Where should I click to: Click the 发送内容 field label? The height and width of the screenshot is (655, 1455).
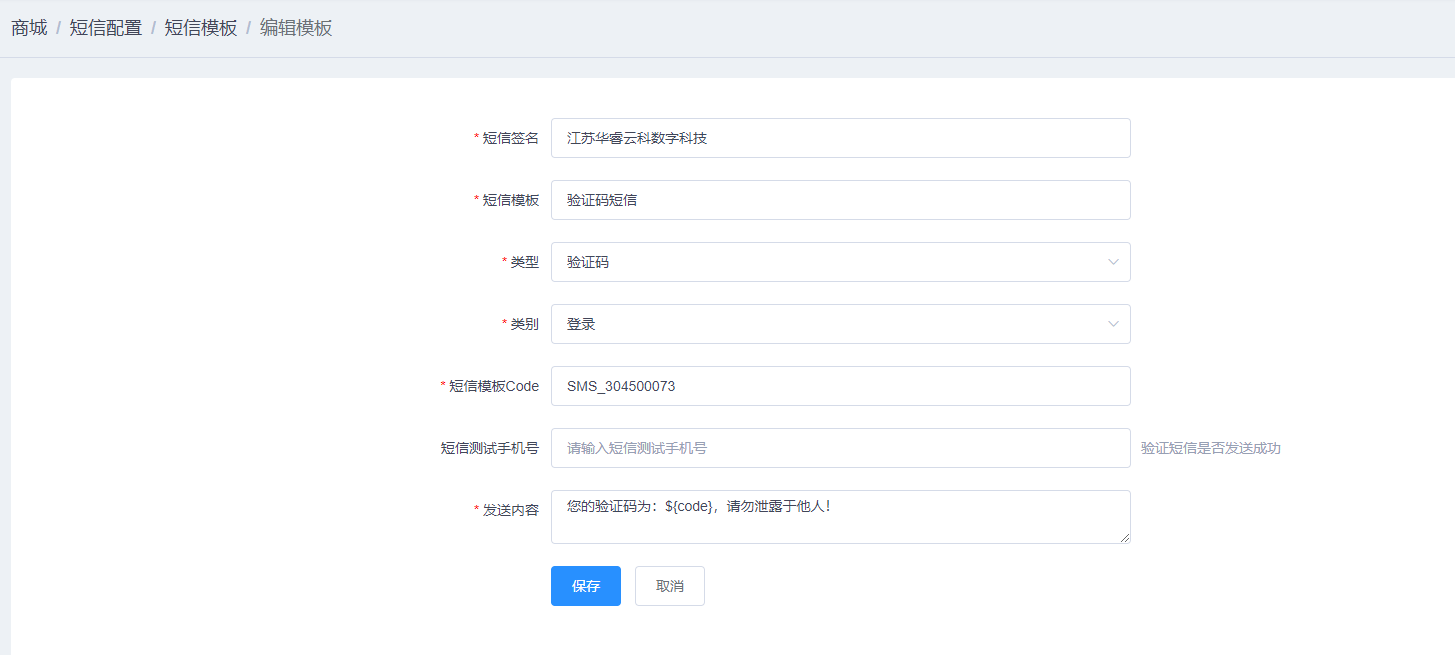pyautogui.click(x=510, y=510)
